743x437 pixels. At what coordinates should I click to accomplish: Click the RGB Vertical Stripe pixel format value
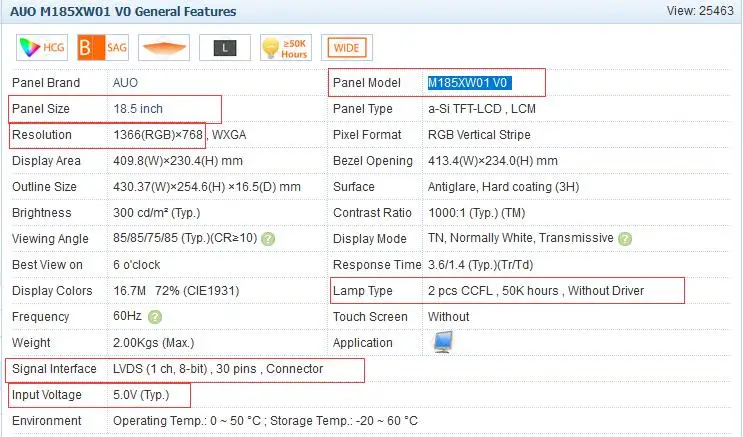(x=479, y=135)
